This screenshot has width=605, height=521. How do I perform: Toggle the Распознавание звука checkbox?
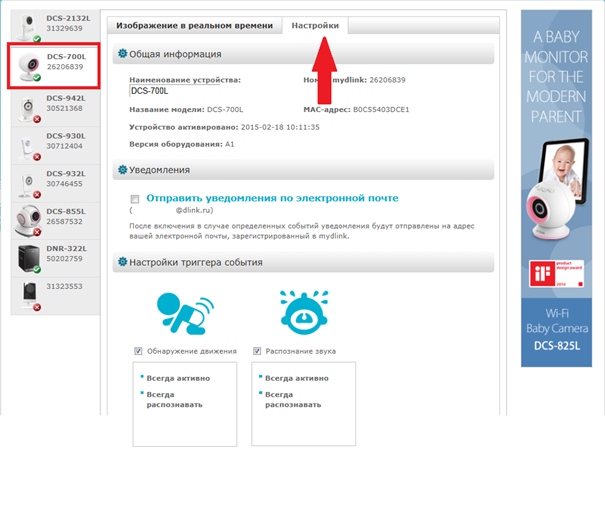[x=257, y=351]
